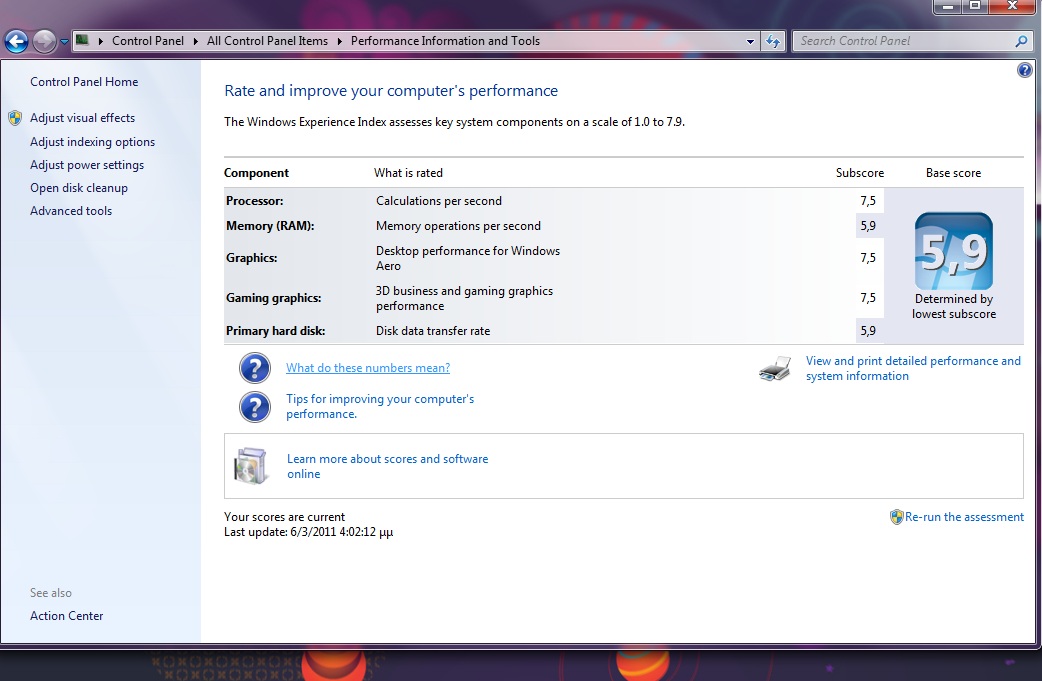Expand arrow after All Control Panel Items
The height and width of the screenshot is (681, 1042).
[x=340, y=41]
